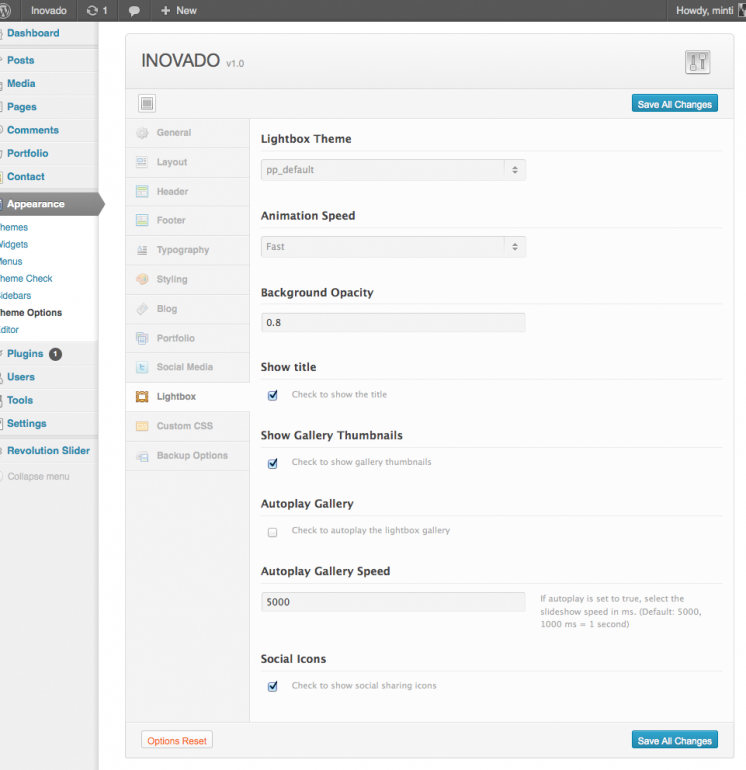Click Howdy, minti account menu

click(704, 10)
